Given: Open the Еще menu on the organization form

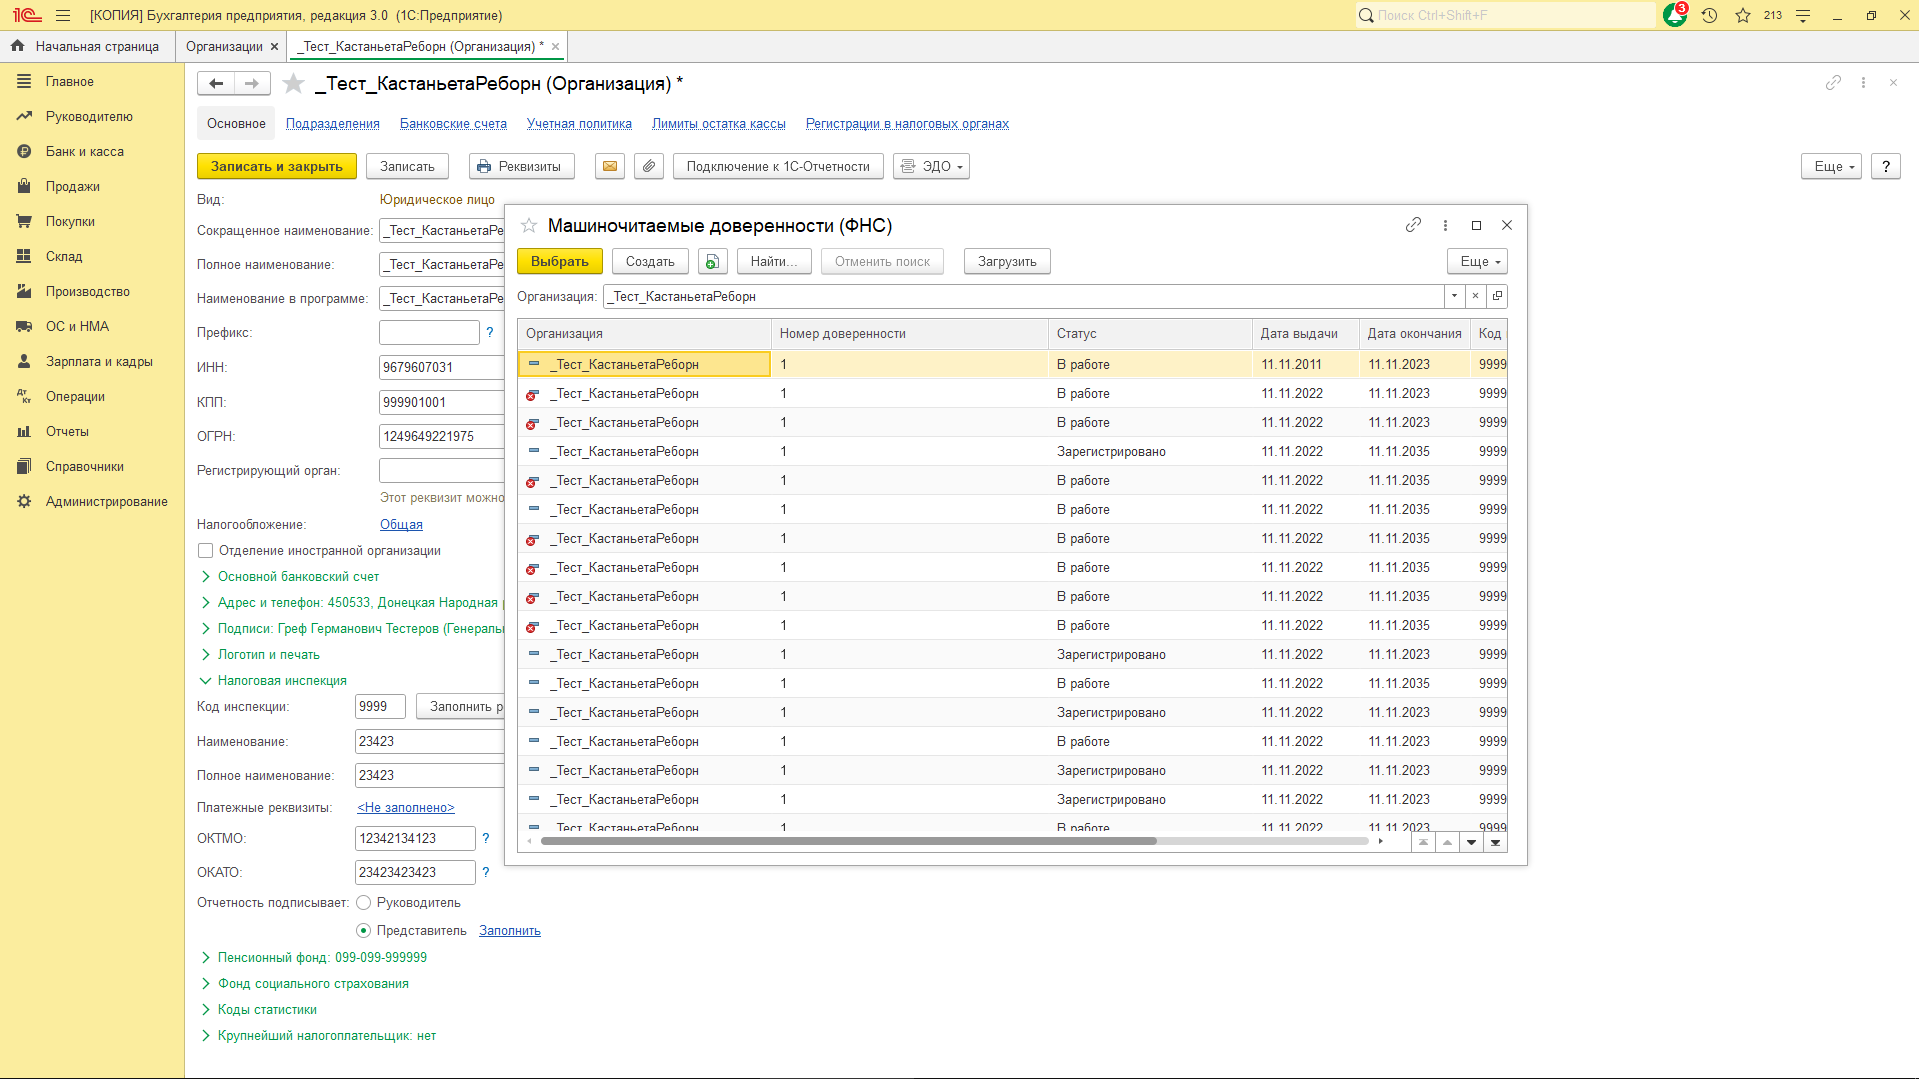Looking at the screenshot, I should [1832, 167].
